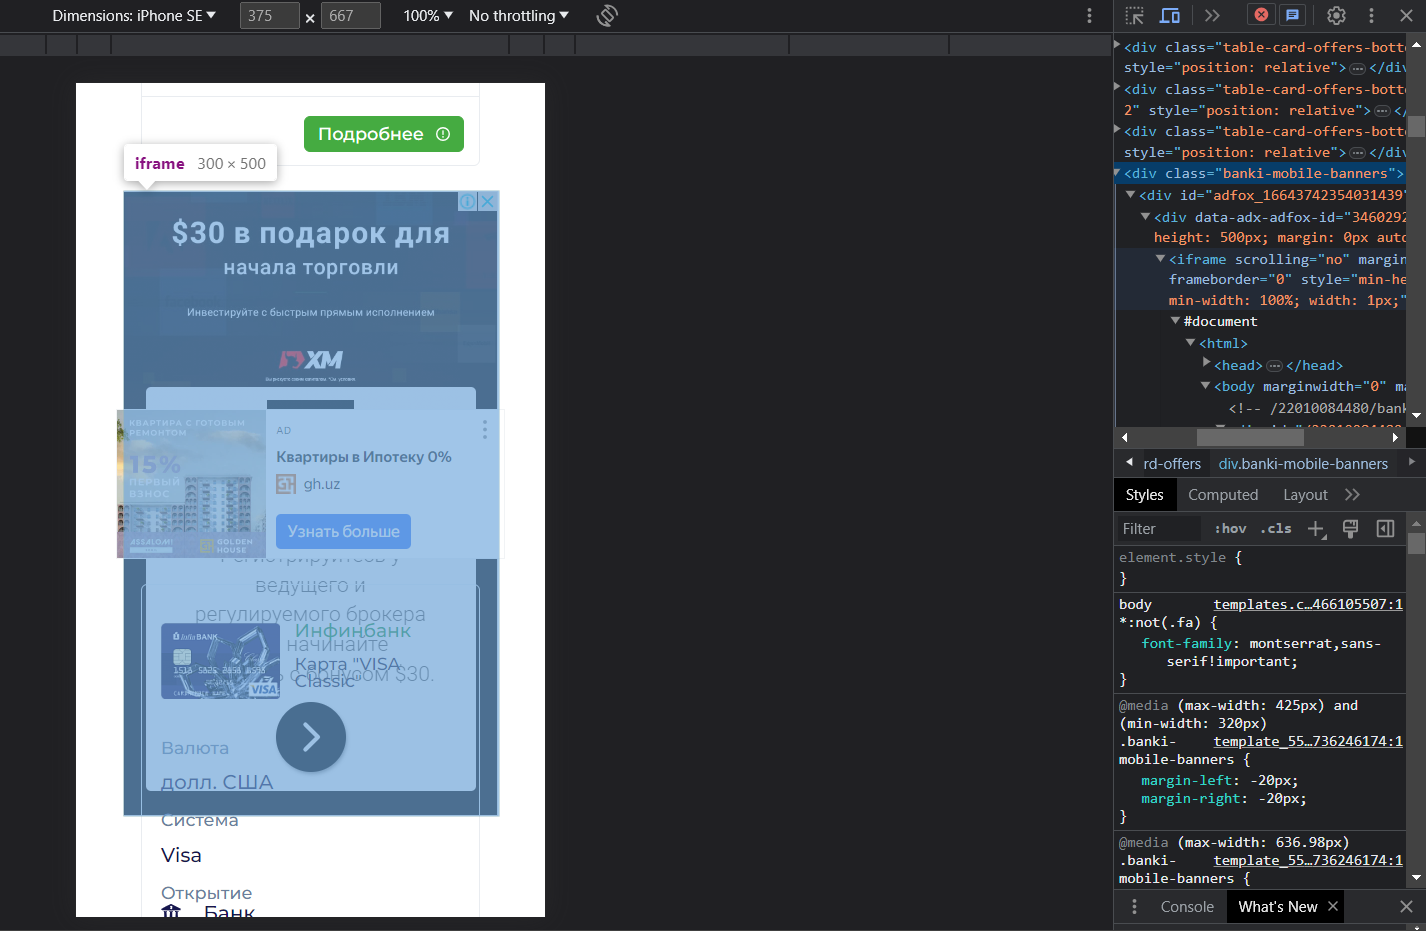Click the Узнать больше ad button
This screenshot has height=931, width=1426.
(343, 531)
